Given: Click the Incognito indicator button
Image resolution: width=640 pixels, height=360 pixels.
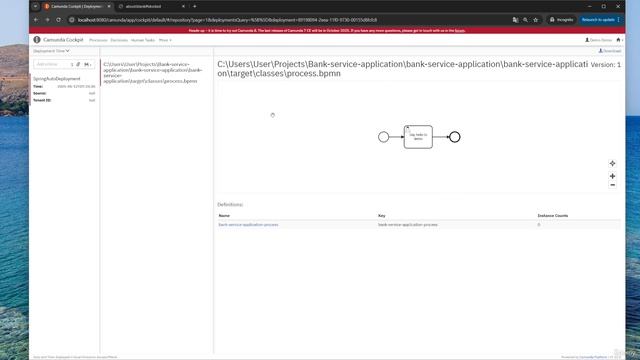Looking at the screenshot, I should click(x=562, y=20).
